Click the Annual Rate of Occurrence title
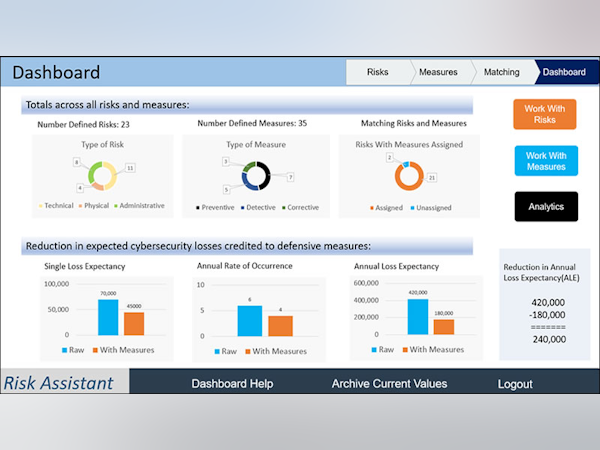The height and width of the screenshot is (450, 600). 245,266
